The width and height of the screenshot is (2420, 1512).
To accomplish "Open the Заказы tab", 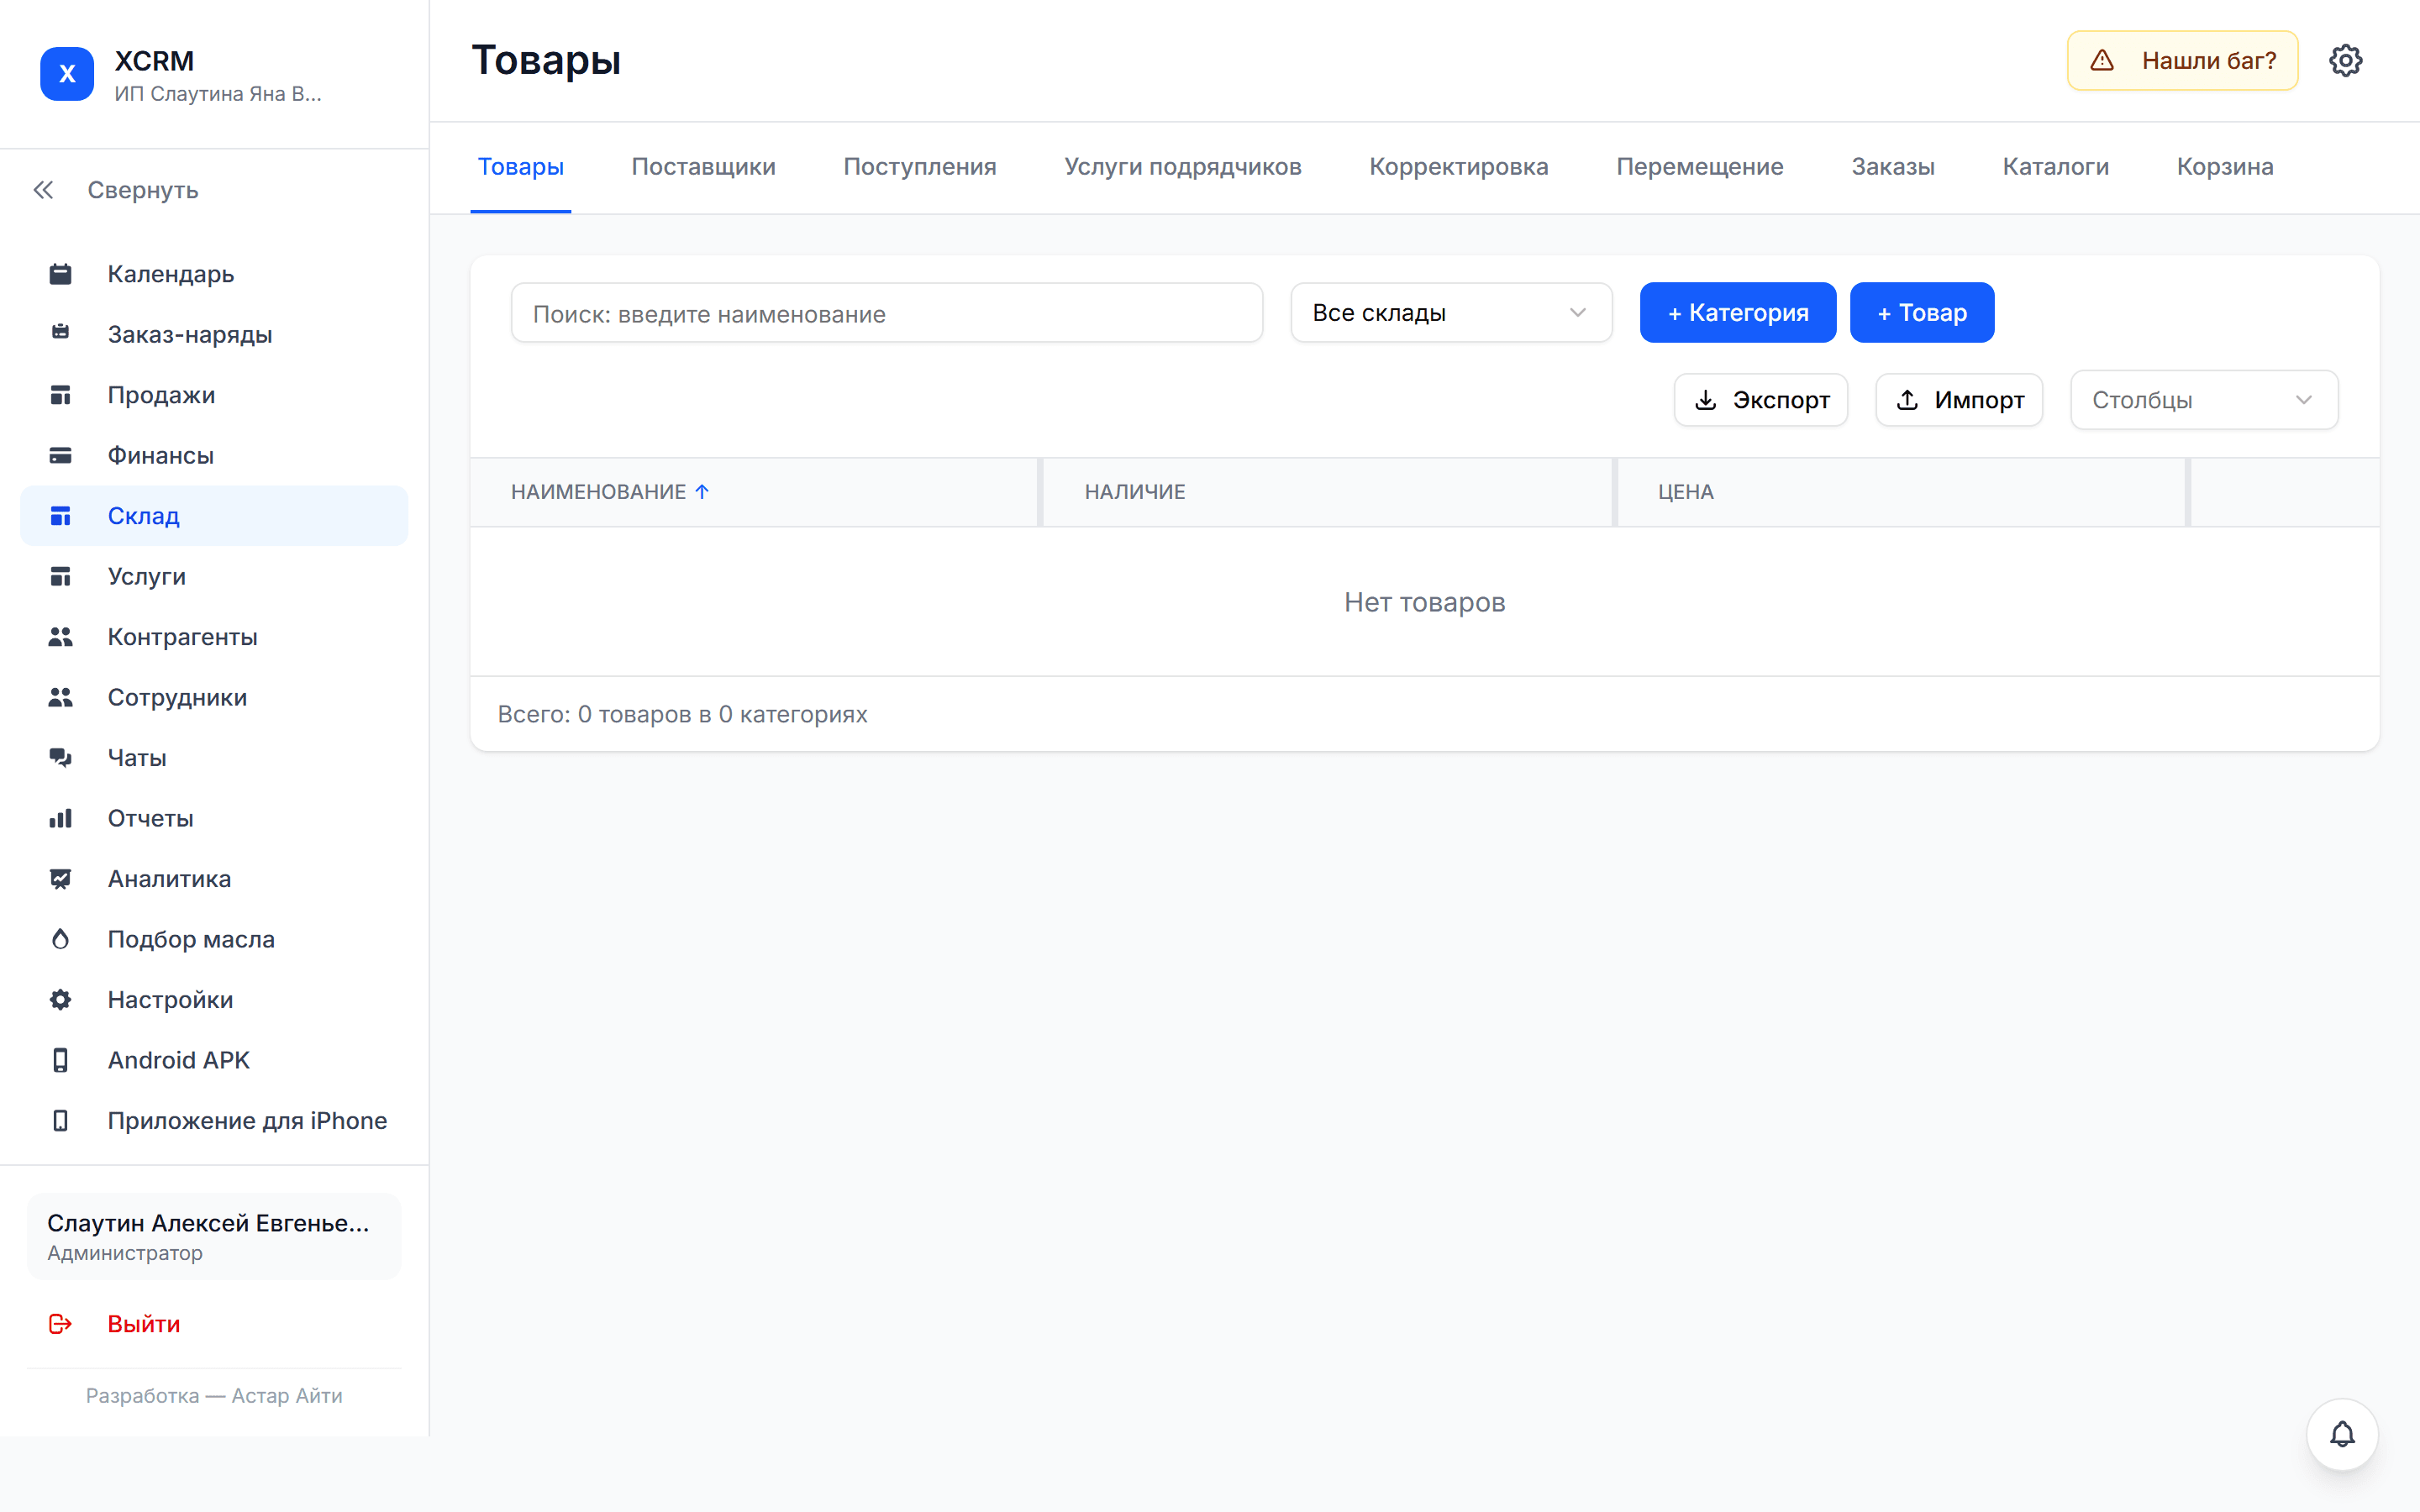I will (x=1893, y=167).
